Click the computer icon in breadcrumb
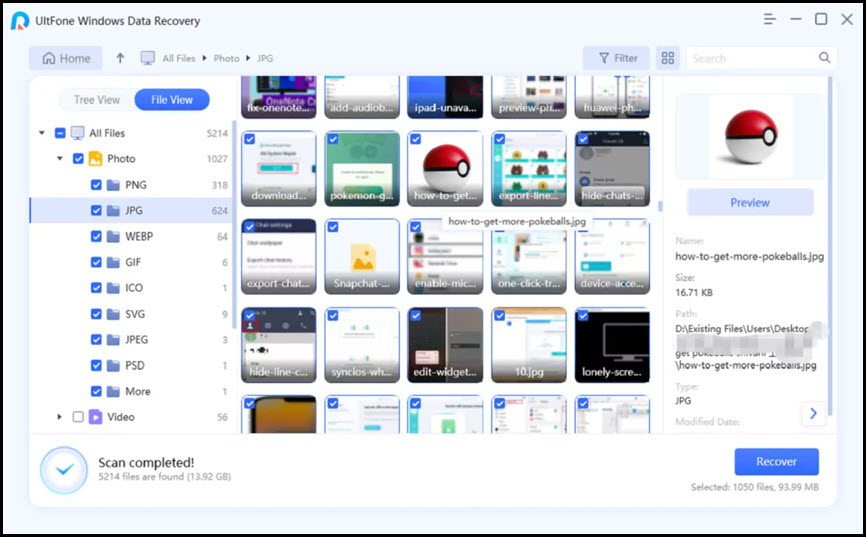The width and height of the screenshot is (866, 537). click(147, 58)
